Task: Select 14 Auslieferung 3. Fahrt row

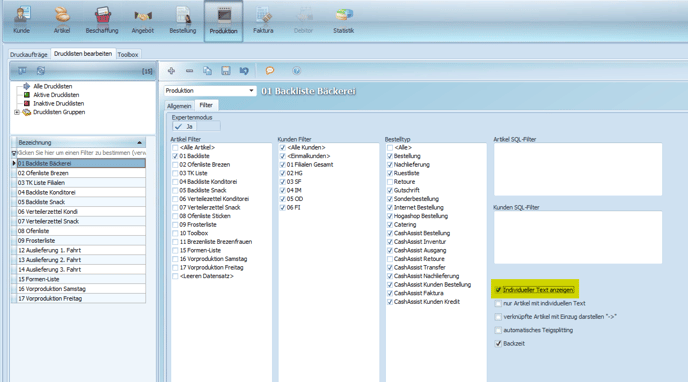Action: (x=81, y=270)
